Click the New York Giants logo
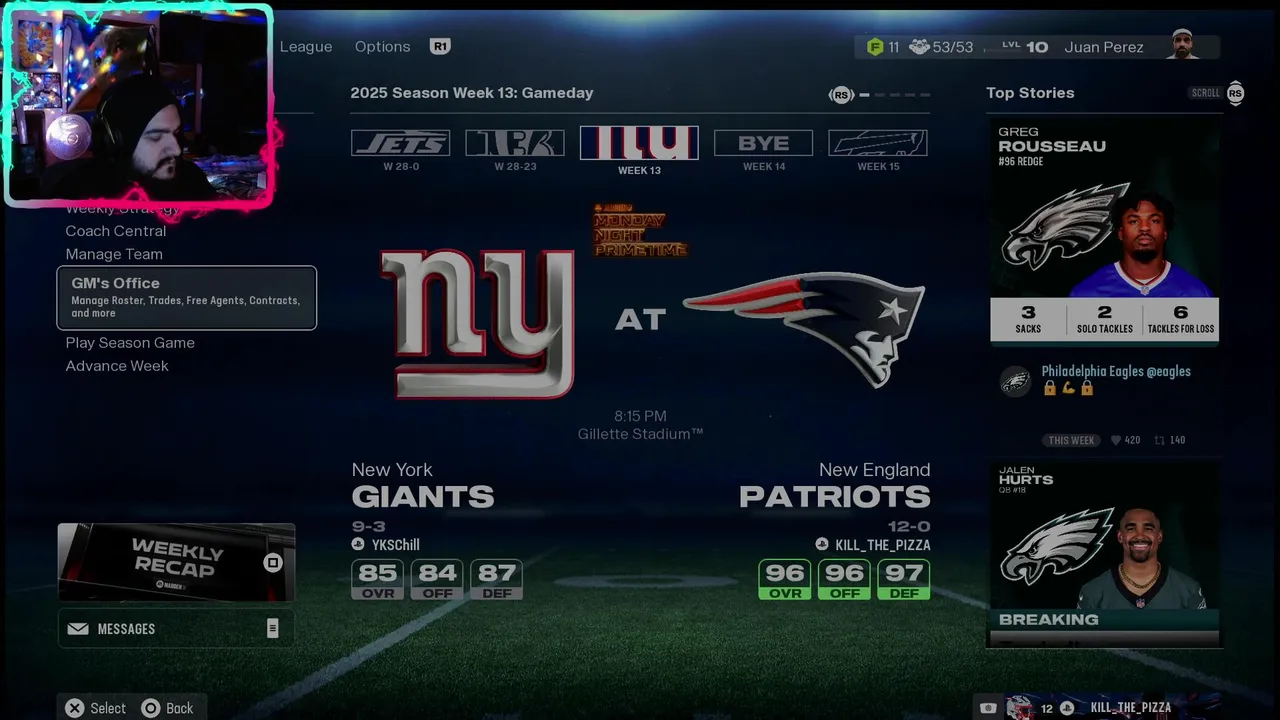Viewport: 1280px width, 720px height. 478,323
